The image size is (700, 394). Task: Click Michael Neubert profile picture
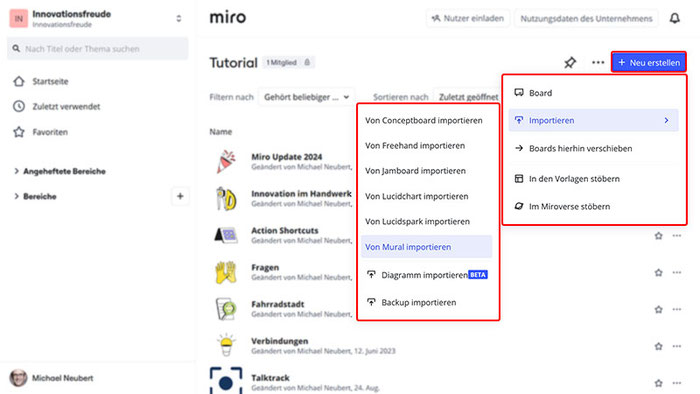point(18,378)
